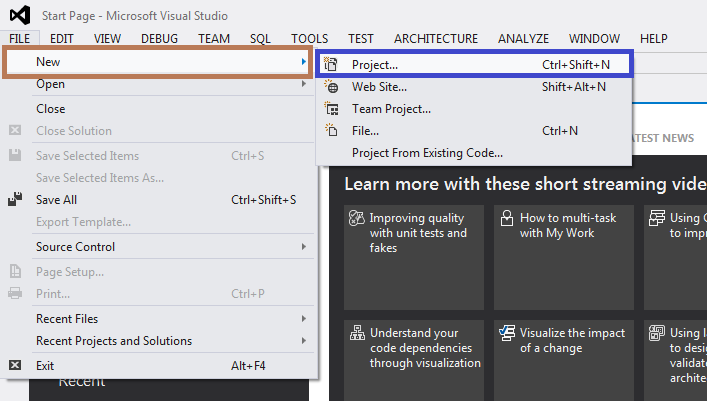Choose Team Project... menu entry
This screenshot has height=401, width=707.
[474, 109]
